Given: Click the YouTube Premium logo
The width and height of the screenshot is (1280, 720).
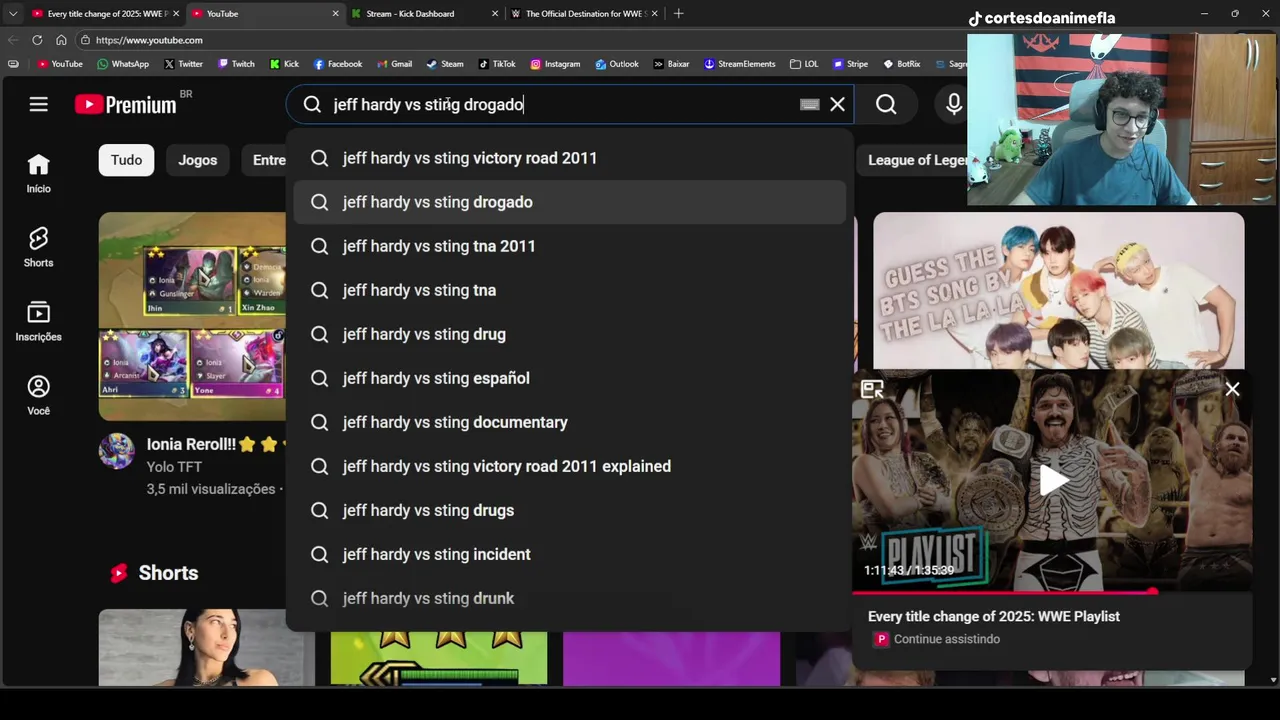Looking at the screenshot, I should coord(126,104).
